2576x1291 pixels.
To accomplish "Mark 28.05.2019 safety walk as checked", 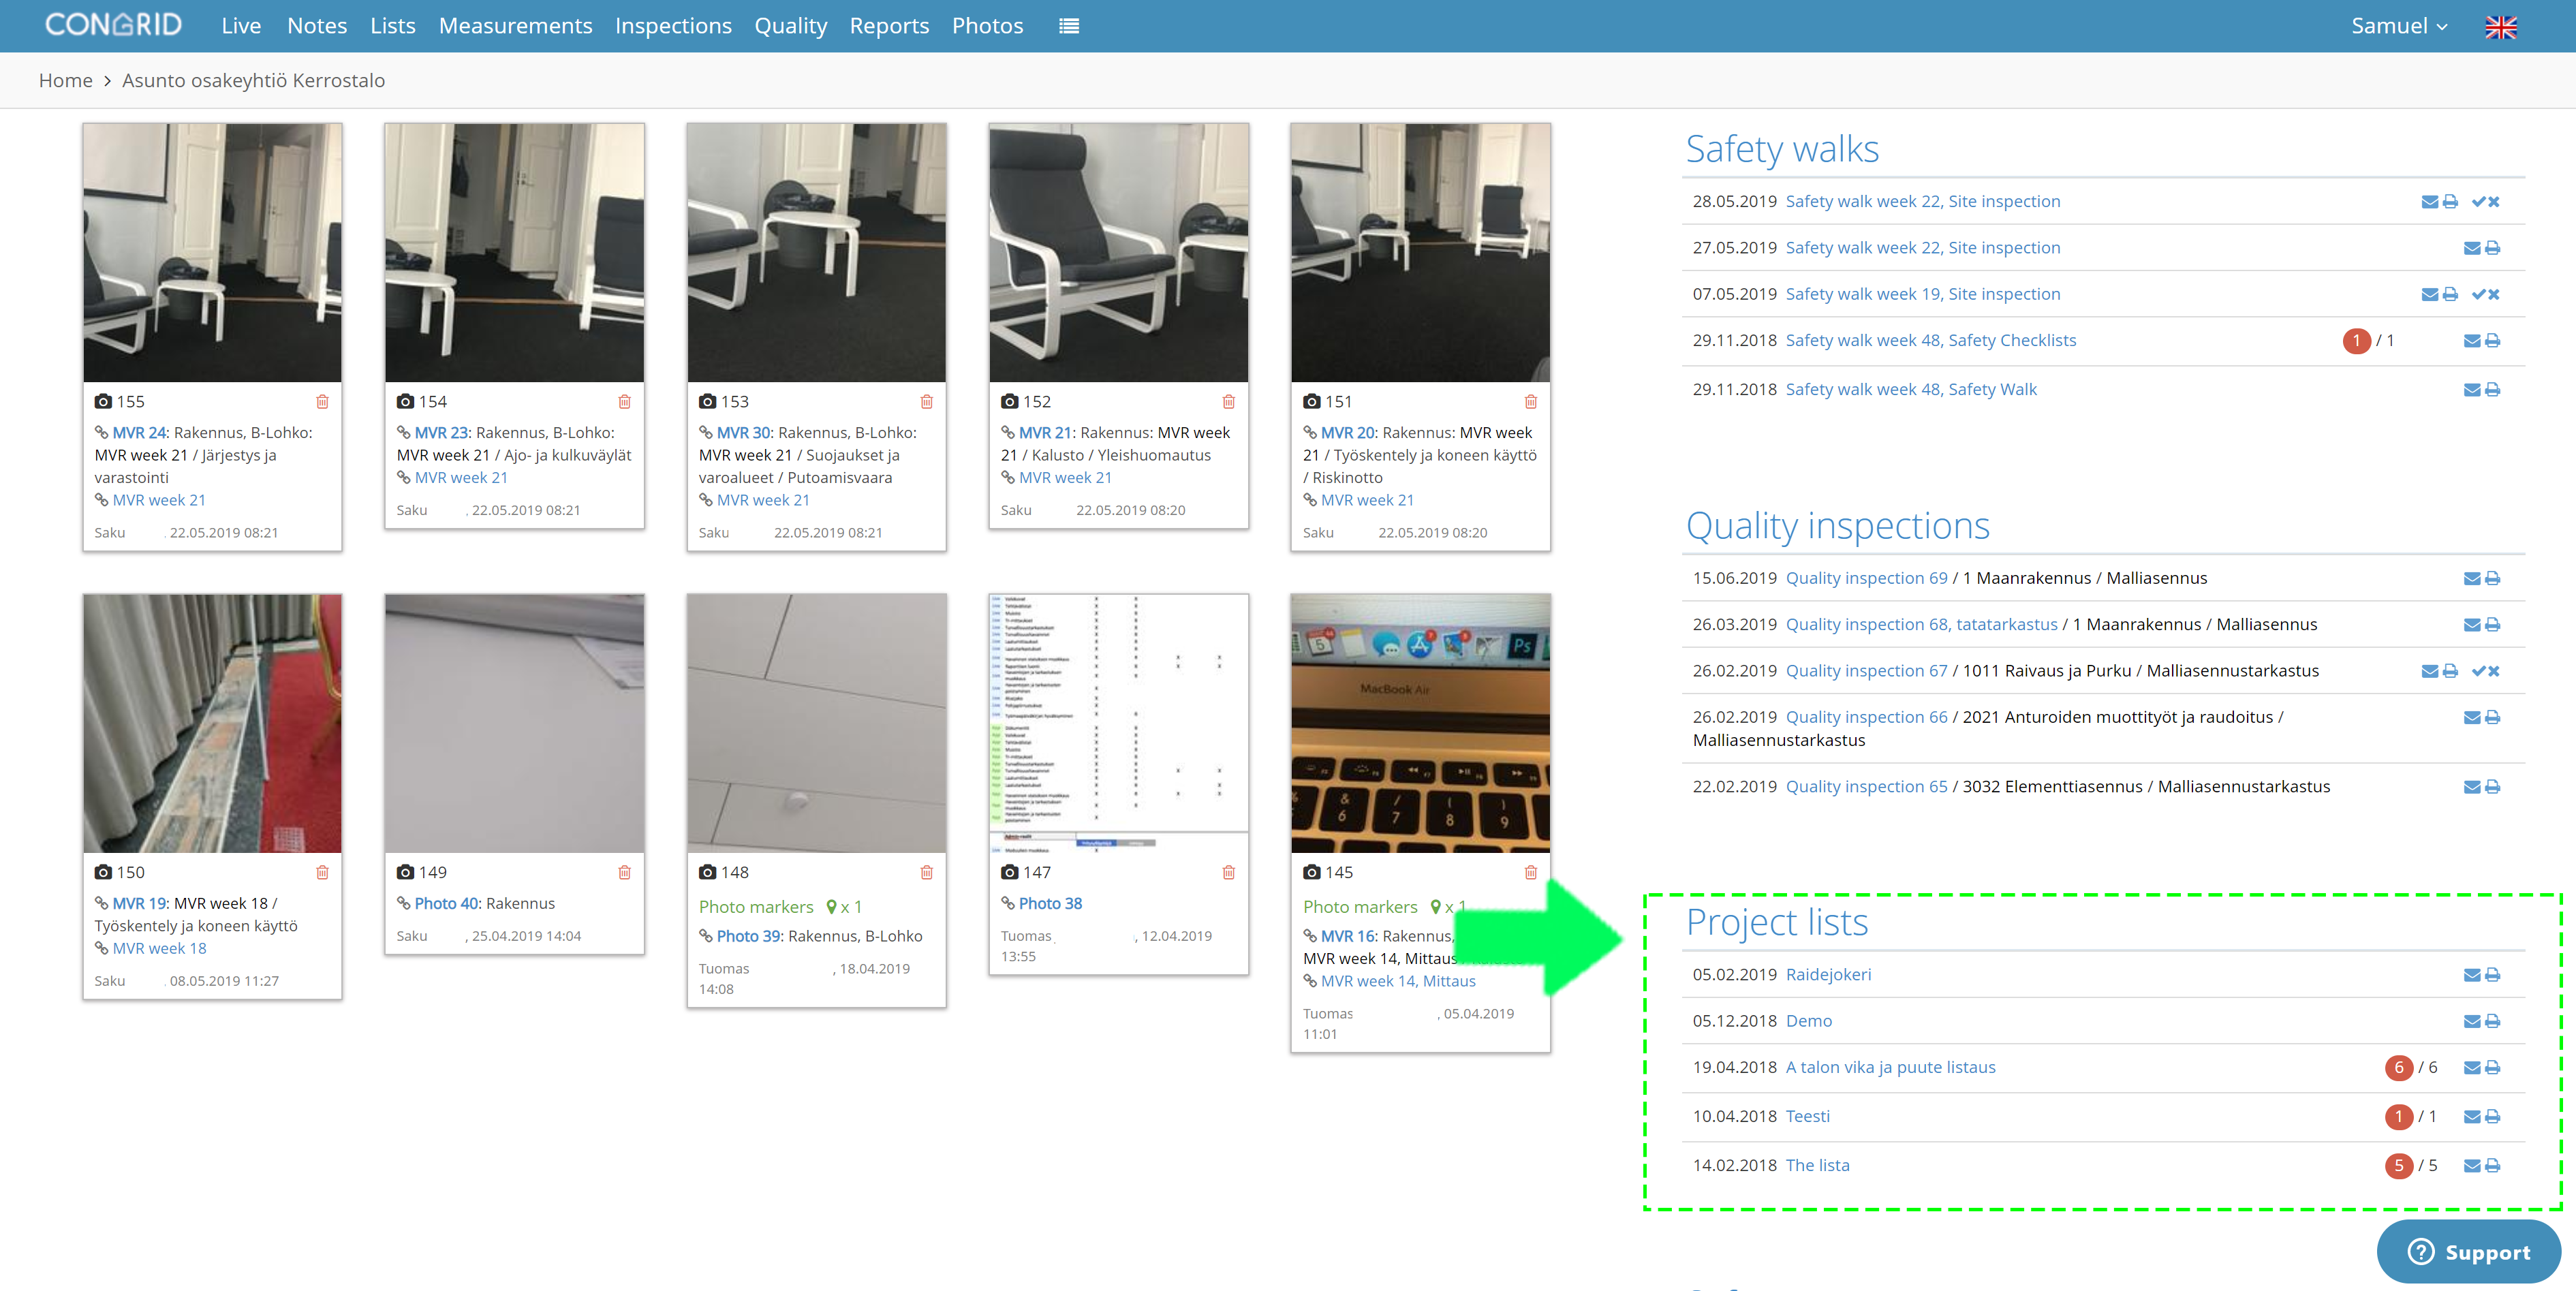I will (2479, 202).
